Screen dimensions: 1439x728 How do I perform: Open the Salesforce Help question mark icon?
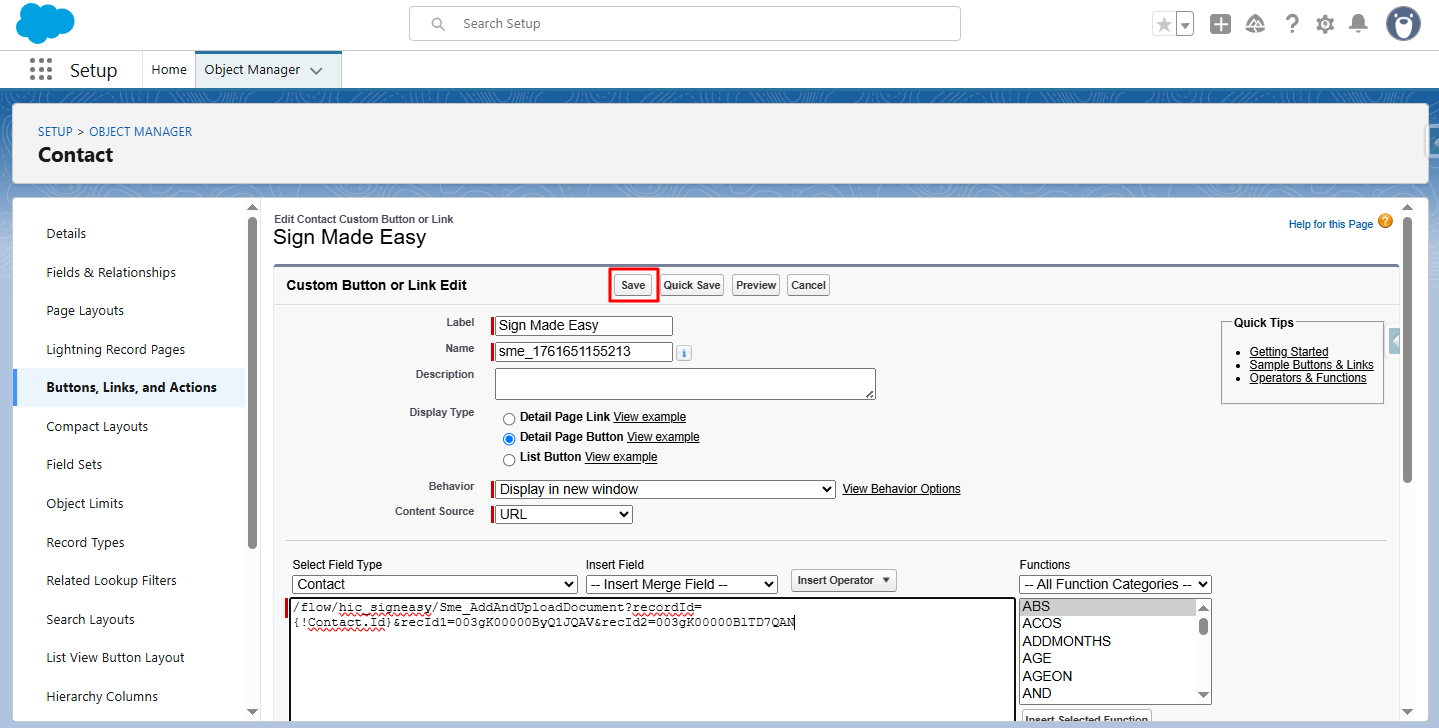point(1292,24)
